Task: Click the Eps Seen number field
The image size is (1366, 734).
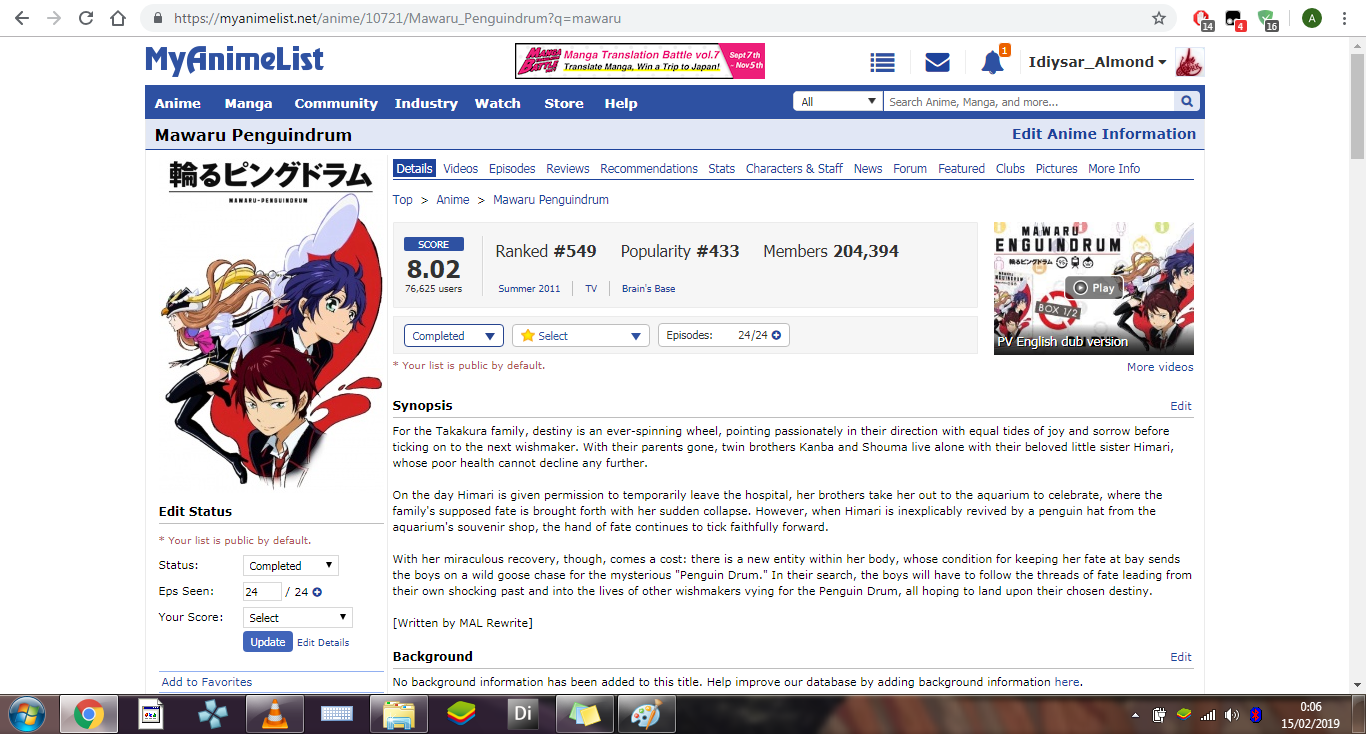Action: tap(262, 591)
